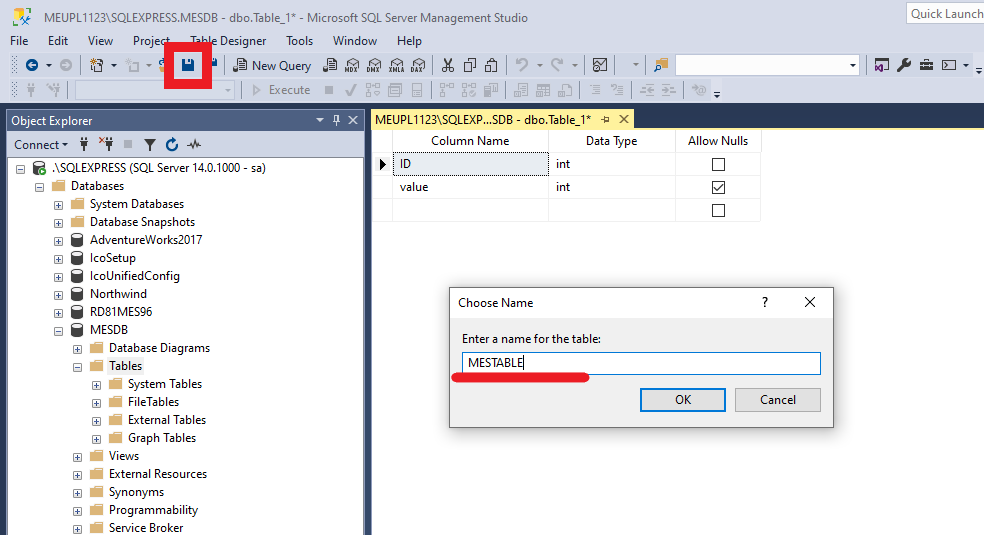Collapse the Tables folder node
Screen dimensions: 984x535
pyautogui.click(x=77, y=367)
